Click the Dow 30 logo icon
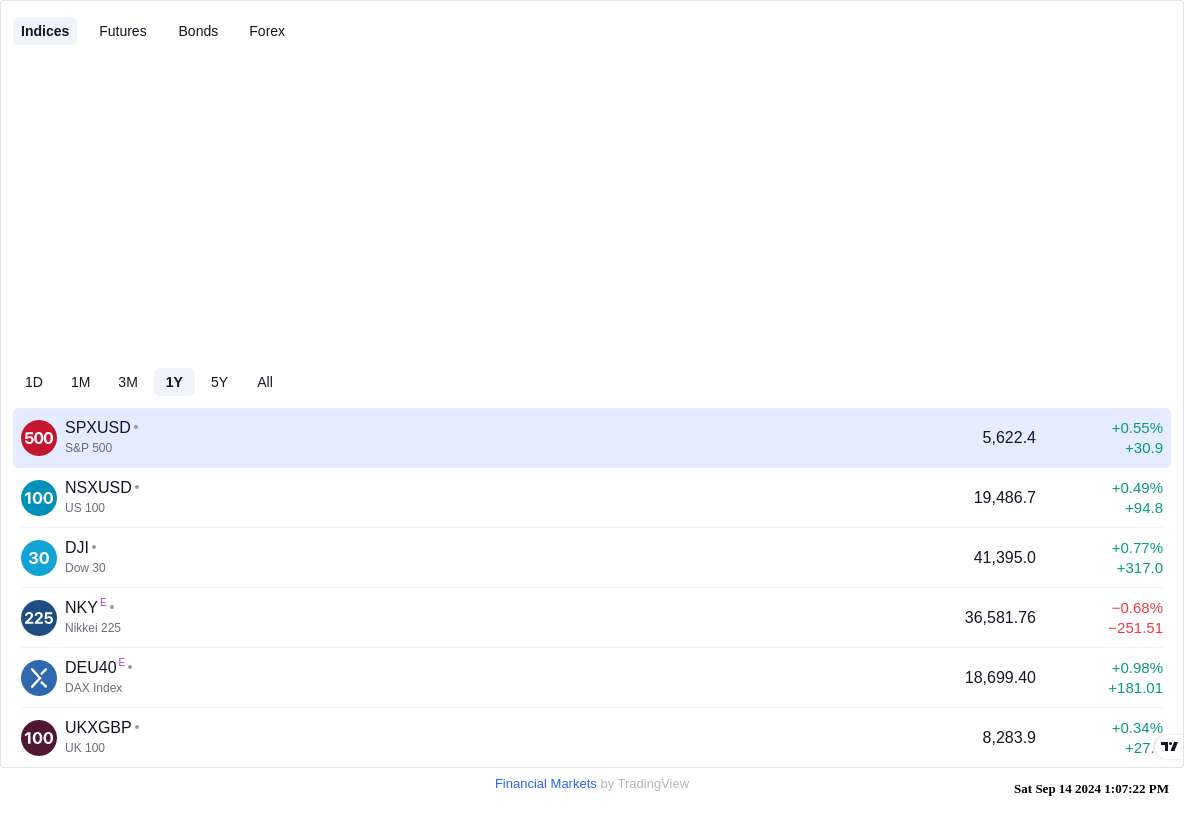The image size is (1184, 820). click(39, 558)
